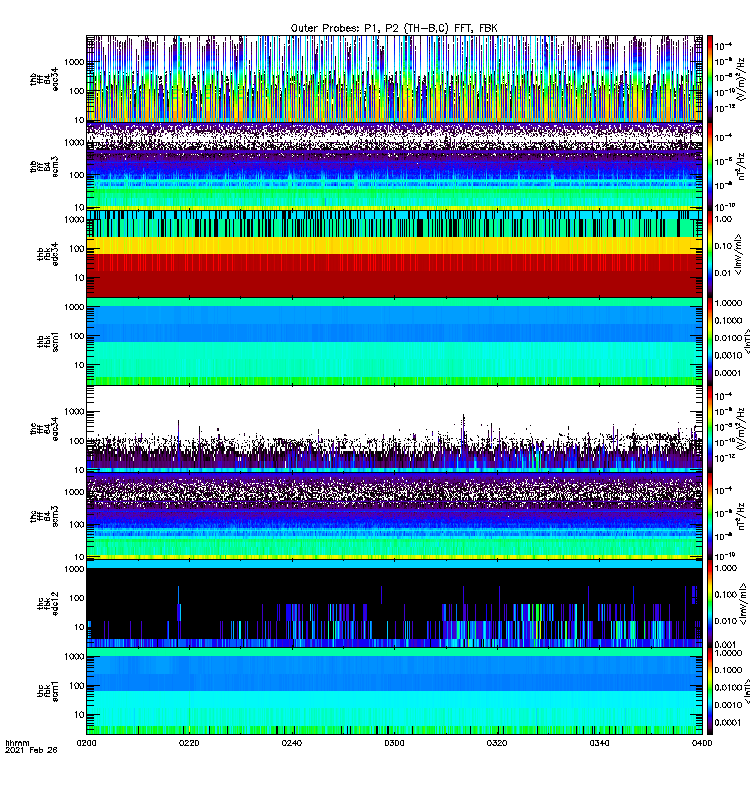
Task: Select the 0400 time axis label
Action: pyautogui.click(x=702, y=743)
